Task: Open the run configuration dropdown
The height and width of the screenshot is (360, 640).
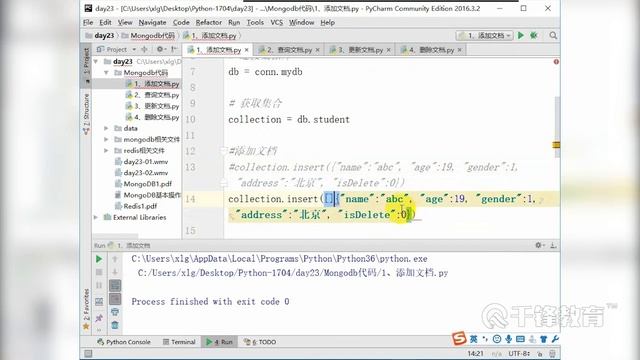Action: 484,36
